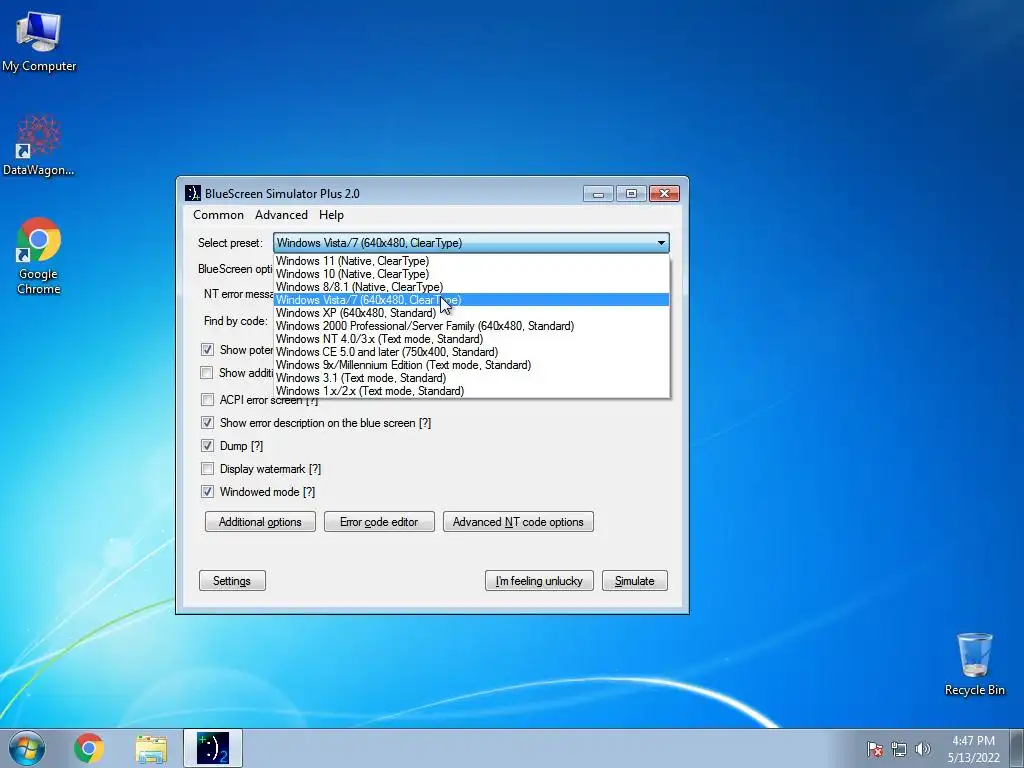Viewport: 1024px width, 768px height.
Task: Click [?] help next to Dump
Action: [x=257, y=446]
